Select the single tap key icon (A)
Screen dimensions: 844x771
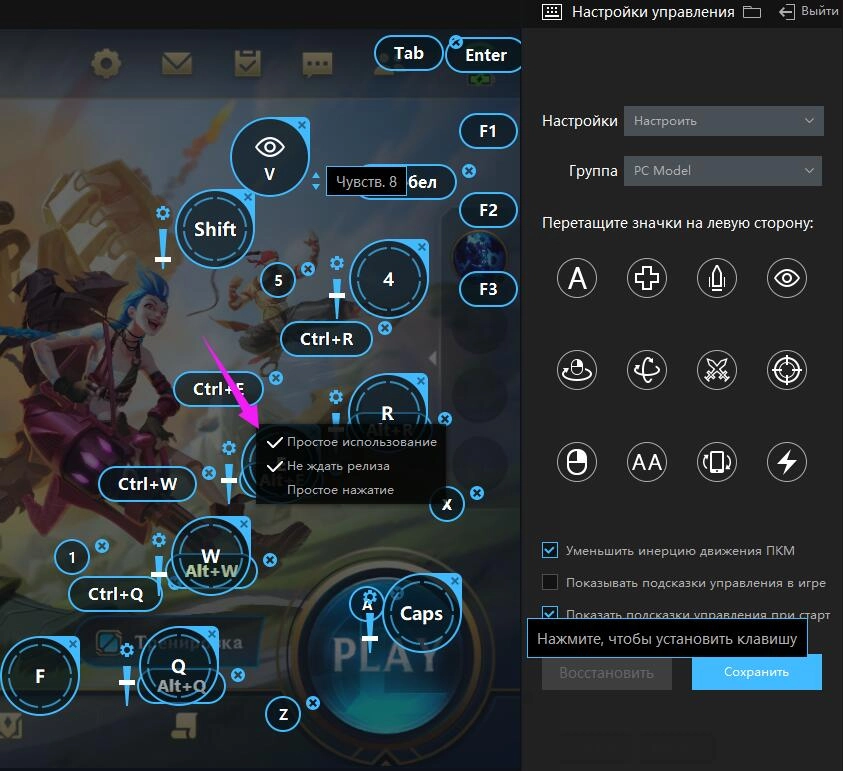click(x=577, y=278)
